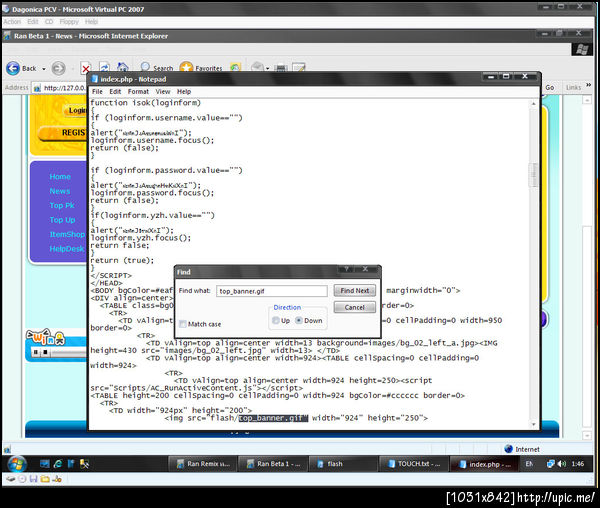Image resolution: width=600 pixels, height=508 pixels.
Task: Click the Top Pk link on the web page
Action: click(62, 205)
